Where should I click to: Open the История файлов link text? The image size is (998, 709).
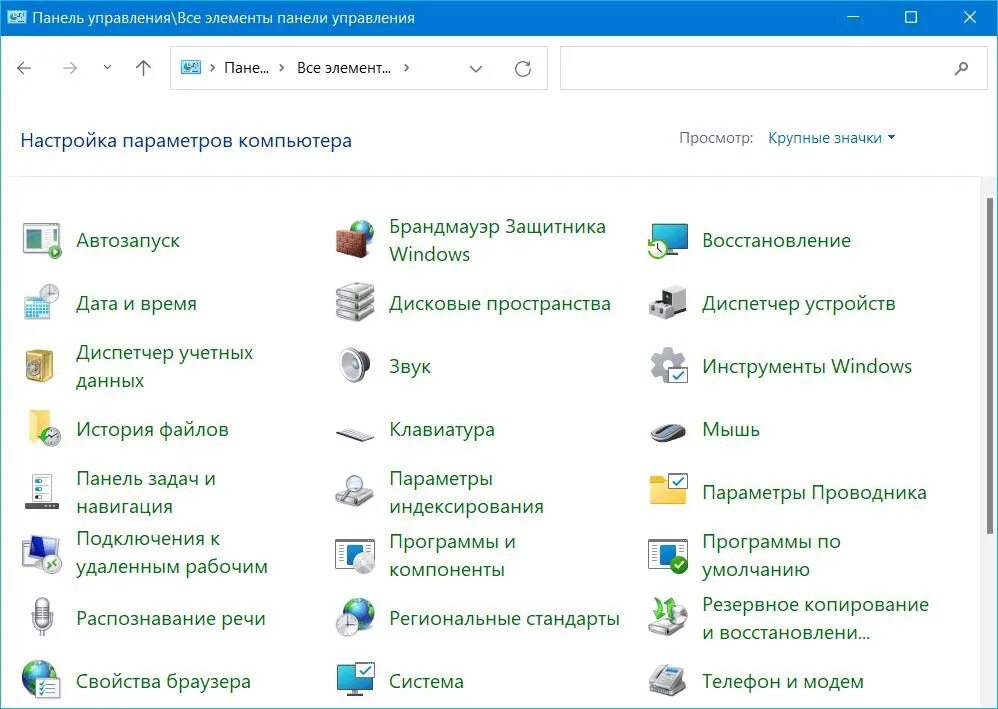click(x=152, y=430)
